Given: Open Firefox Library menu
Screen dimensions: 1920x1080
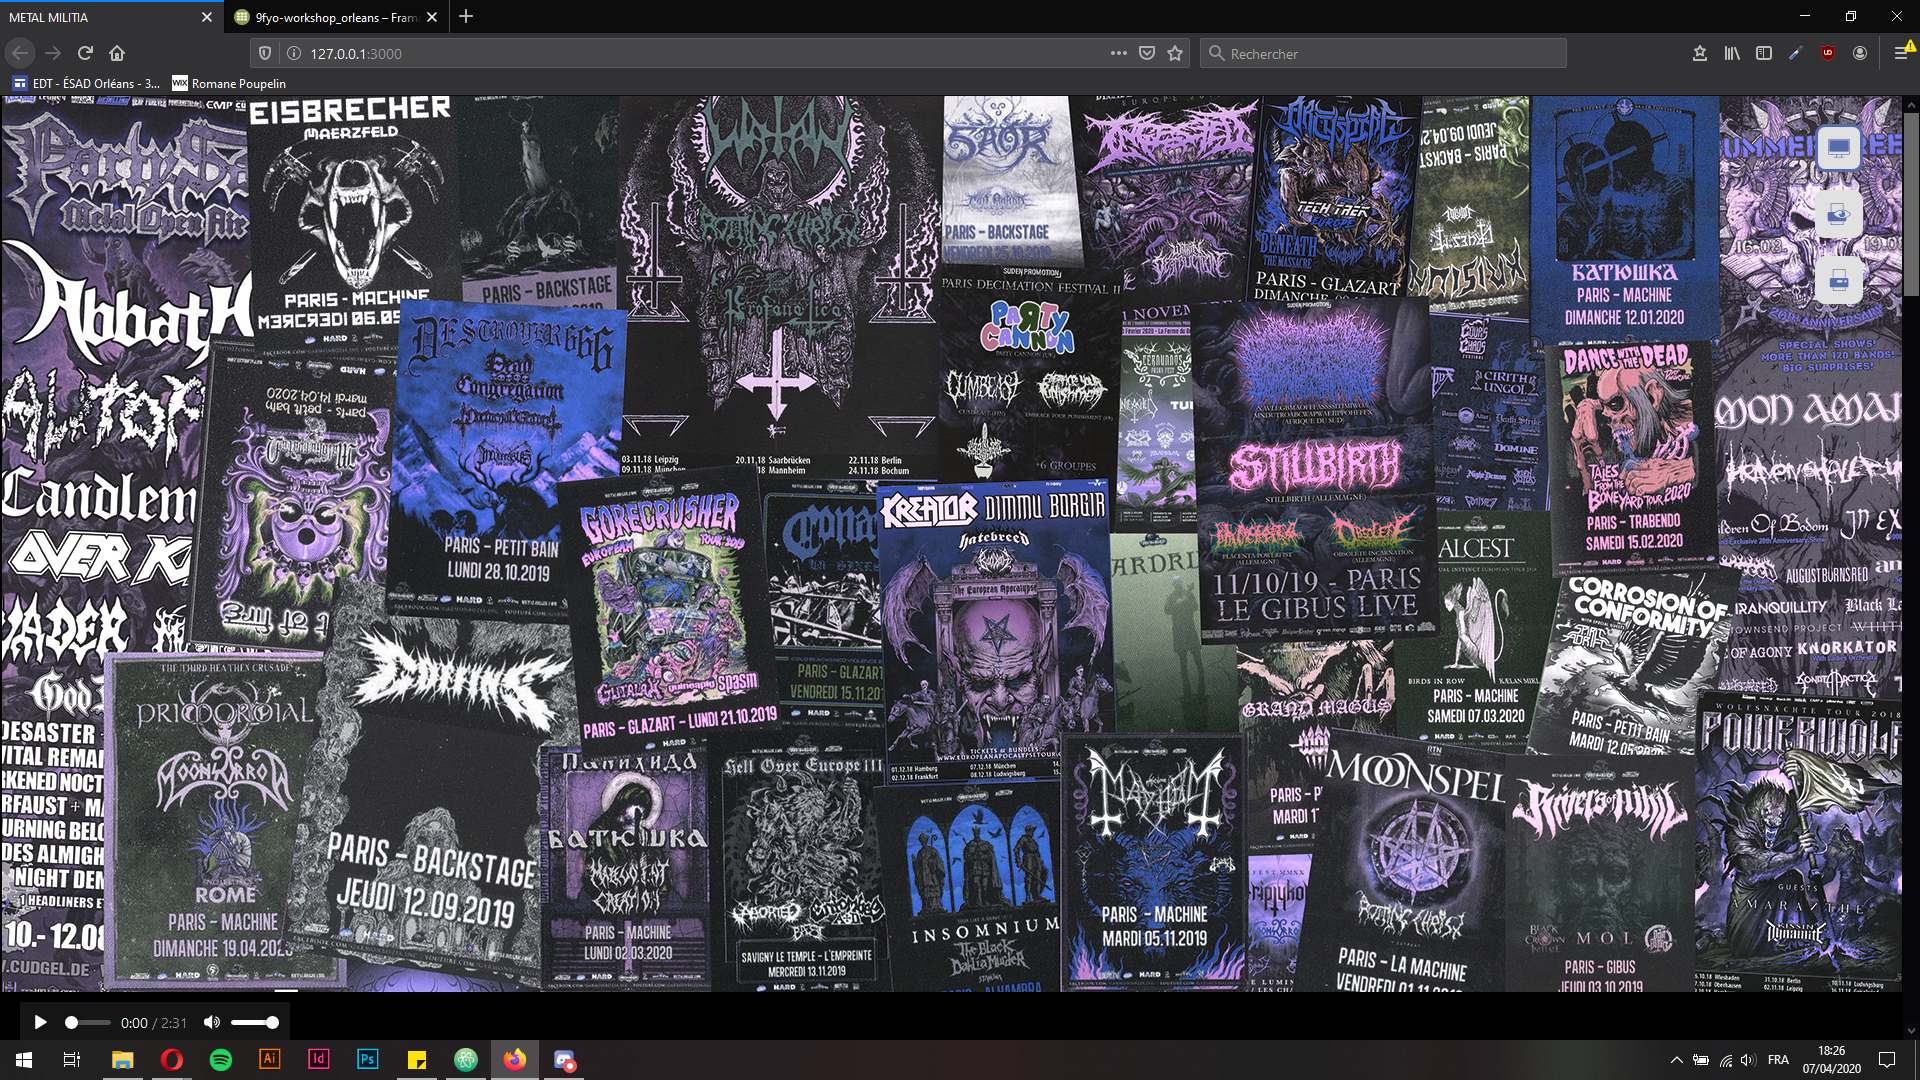Looking at the screenshot, I should 1732,53.
